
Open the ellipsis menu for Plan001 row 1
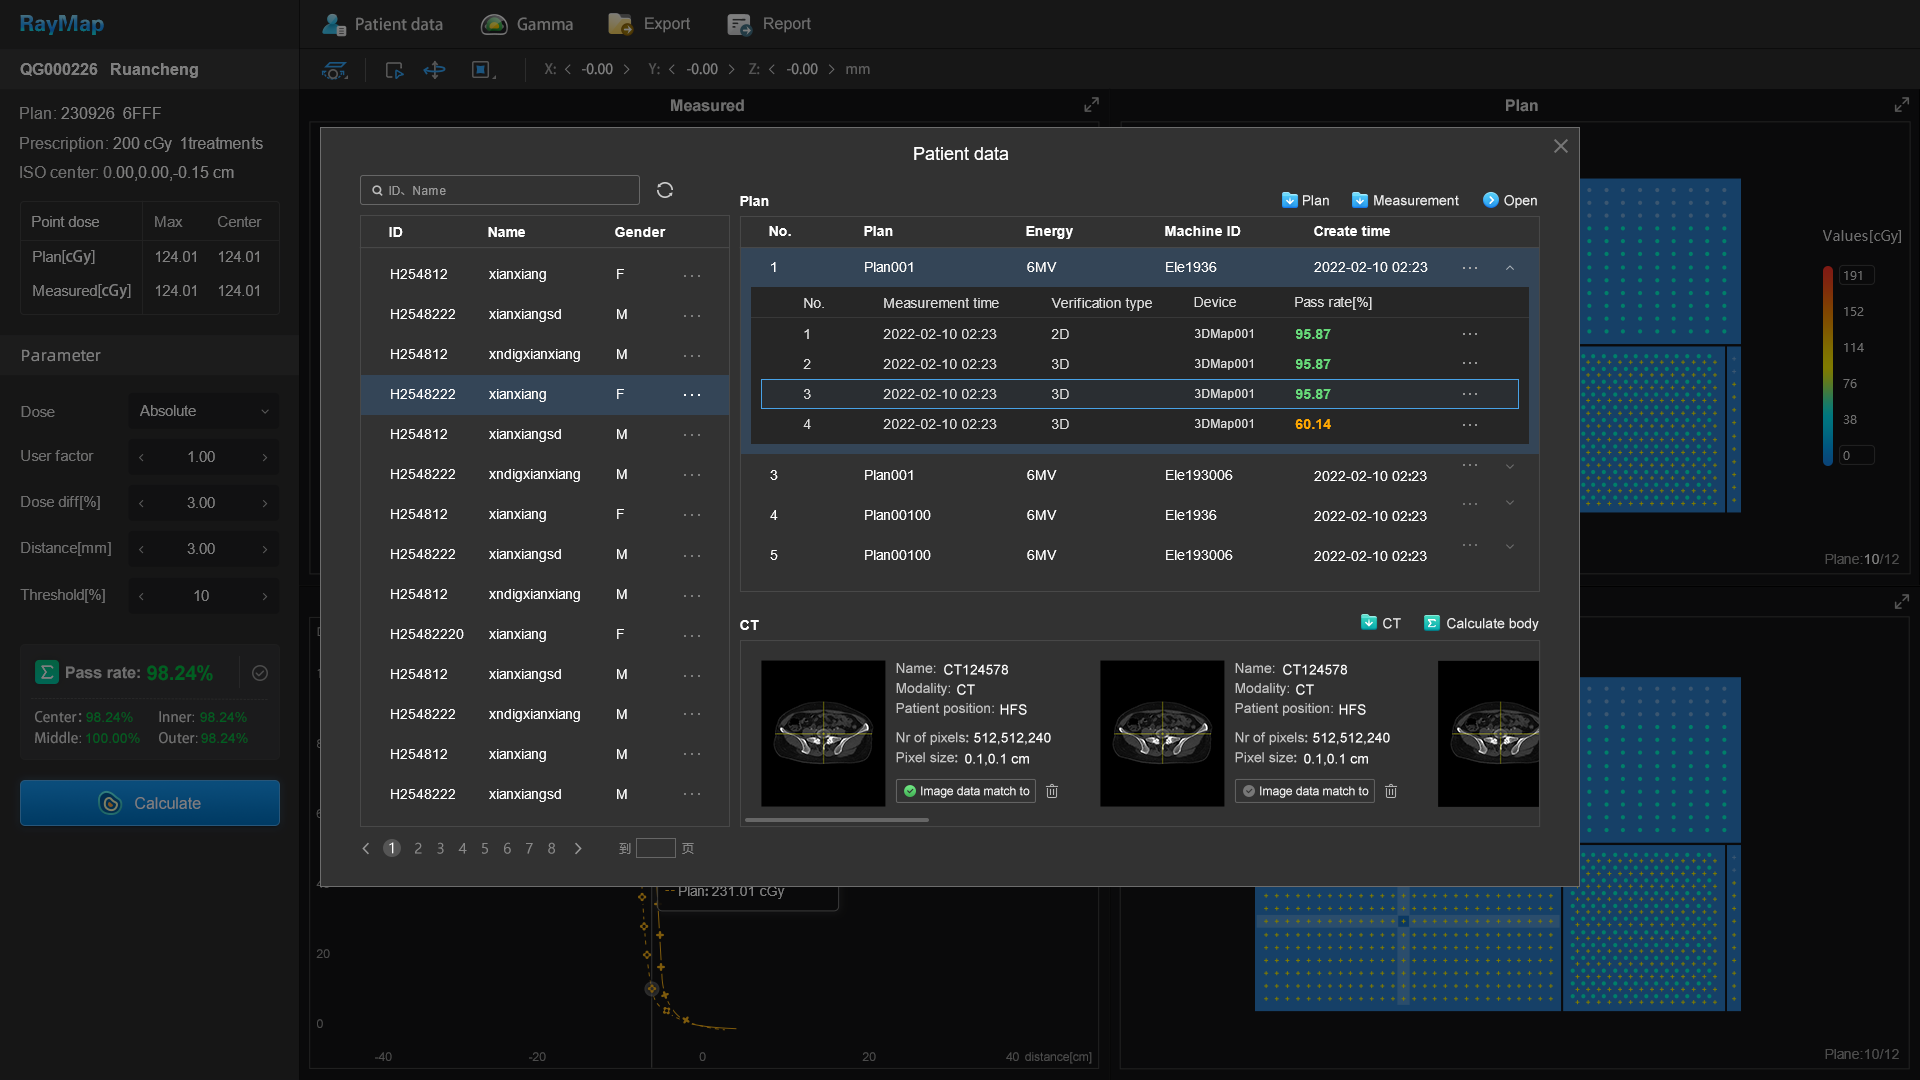point(1469,268)
